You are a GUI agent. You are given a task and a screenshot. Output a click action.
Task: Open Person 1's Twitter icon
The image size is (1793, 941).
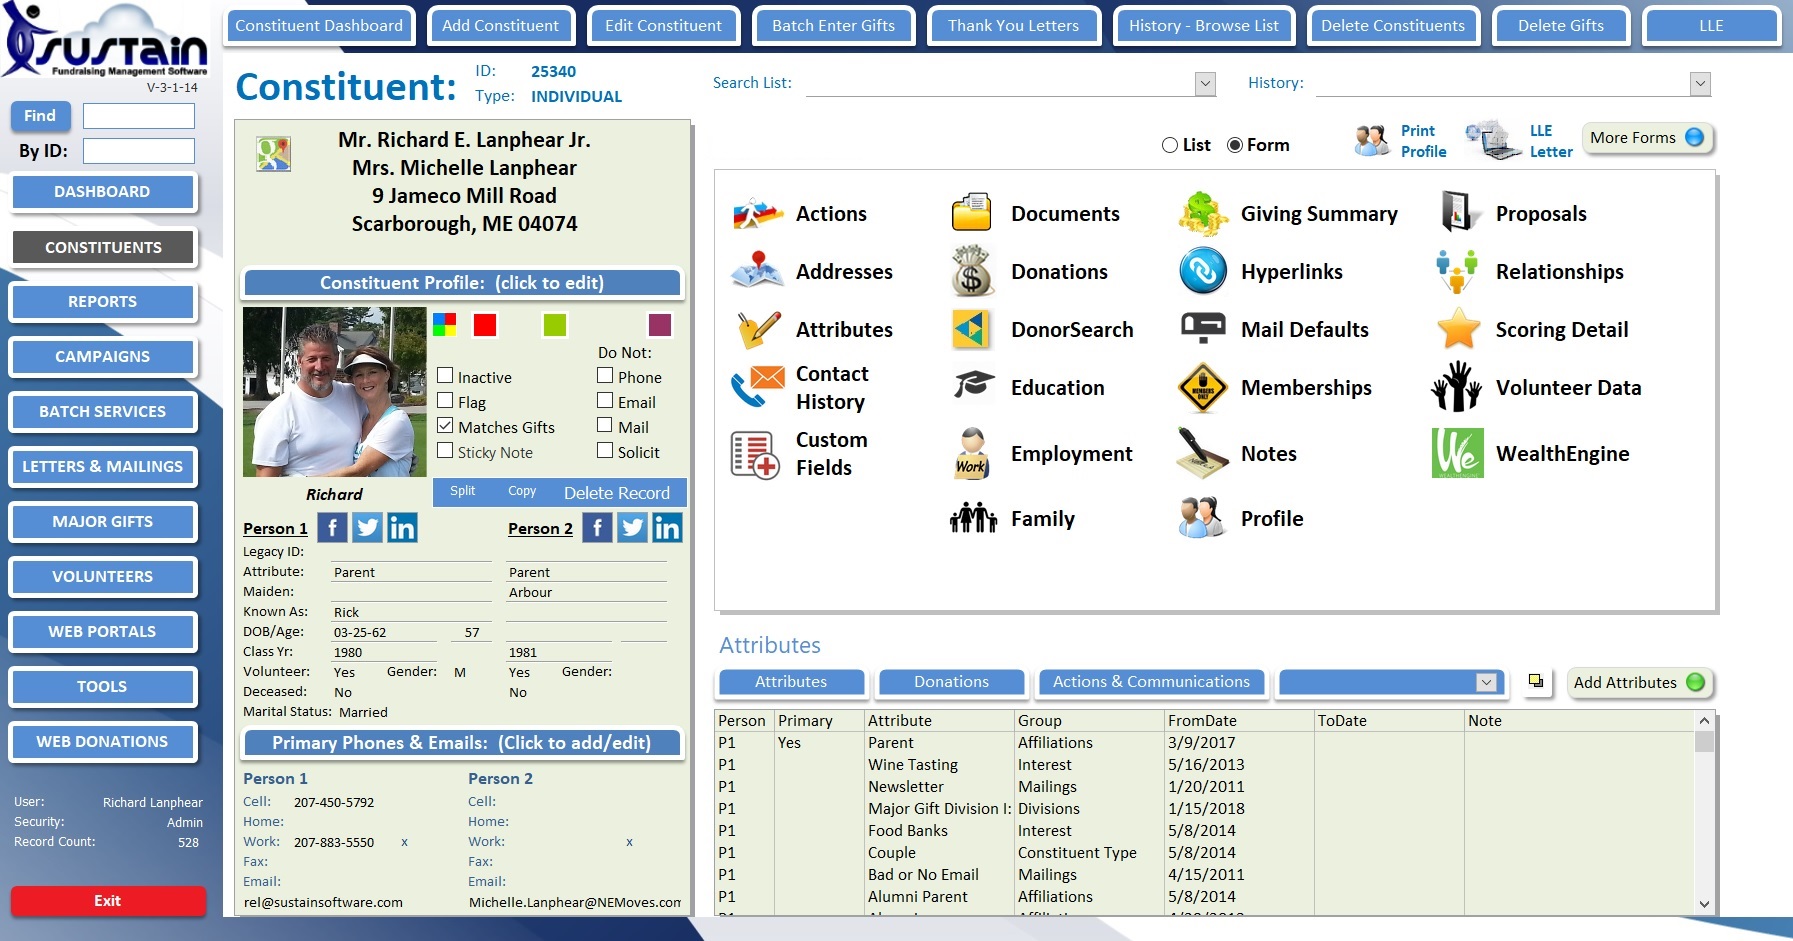[x=367, y=527]
